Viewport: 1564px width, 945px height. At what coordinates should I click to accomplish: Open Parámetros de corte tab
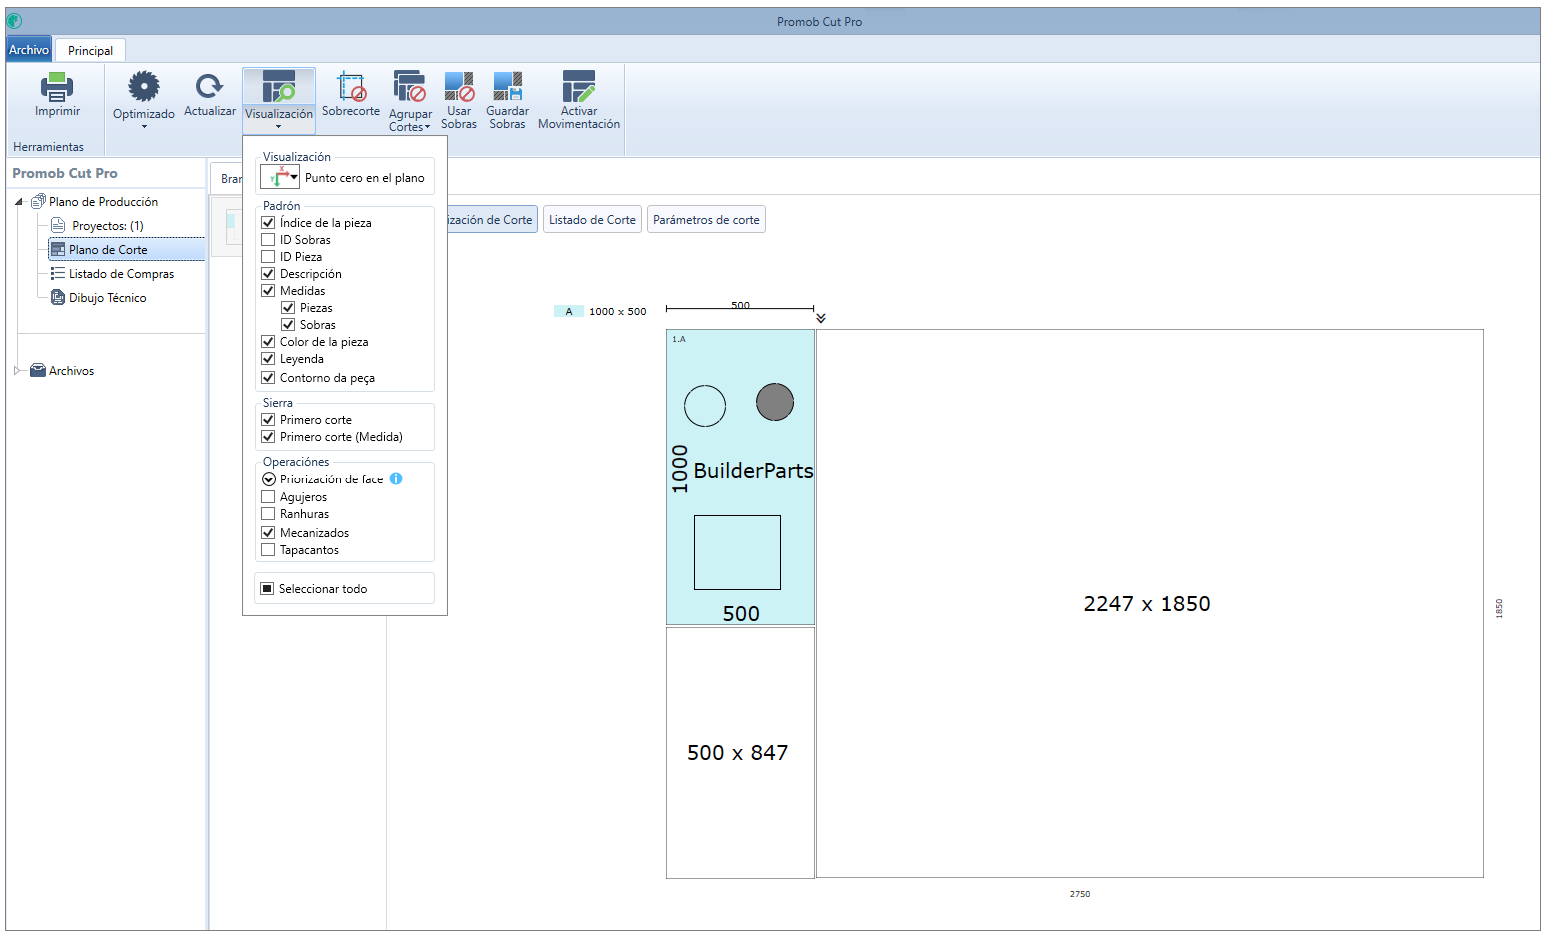click(x=706, y=220)
